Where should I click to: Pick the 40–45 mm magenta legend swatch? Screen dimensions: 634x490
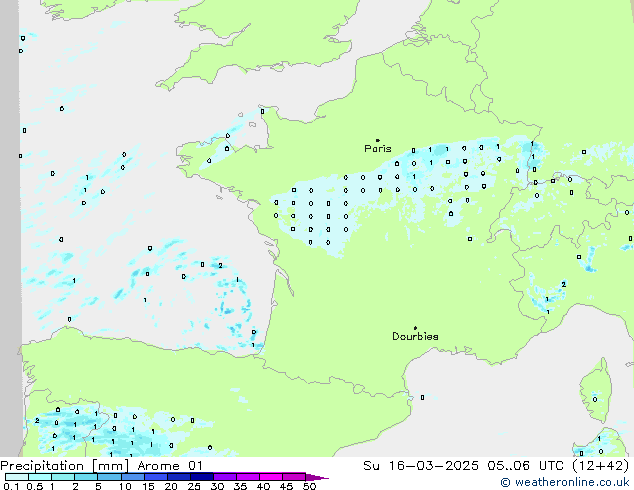coord(271,477)
